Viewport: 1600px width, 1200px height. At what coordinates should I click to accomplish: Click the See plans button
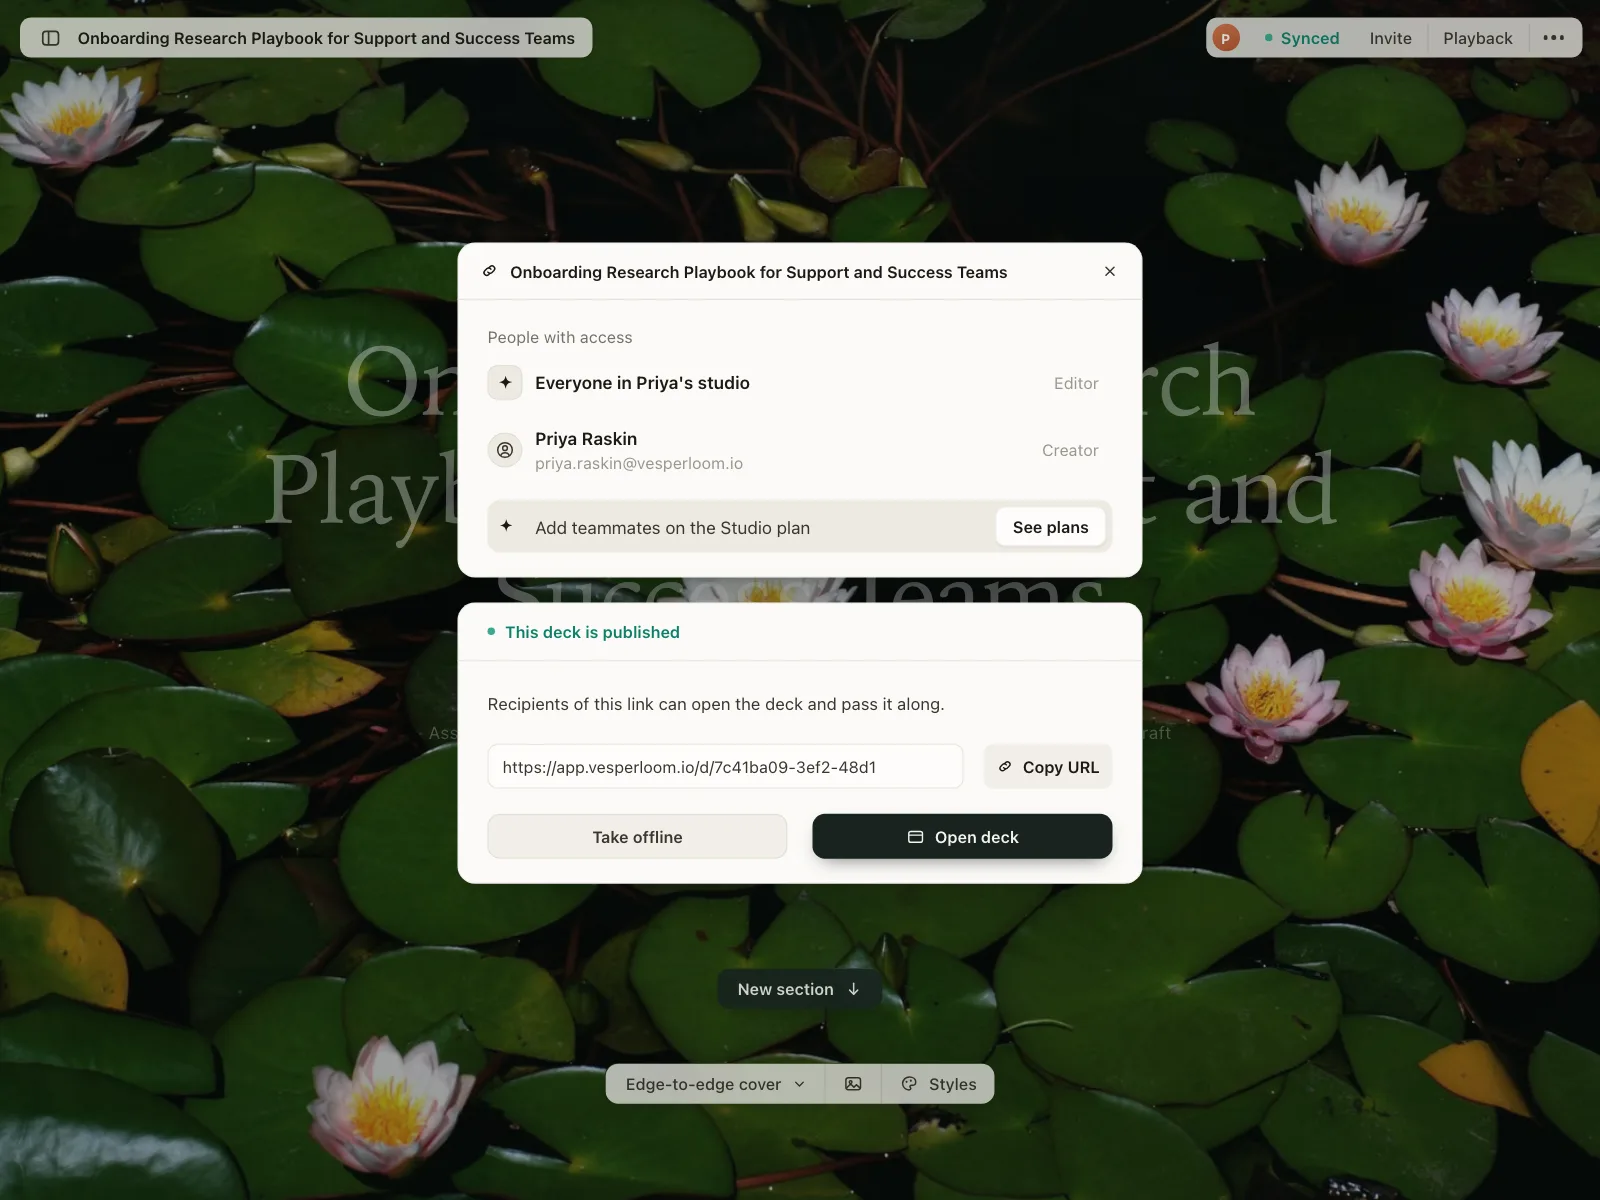pos(1050,527)
